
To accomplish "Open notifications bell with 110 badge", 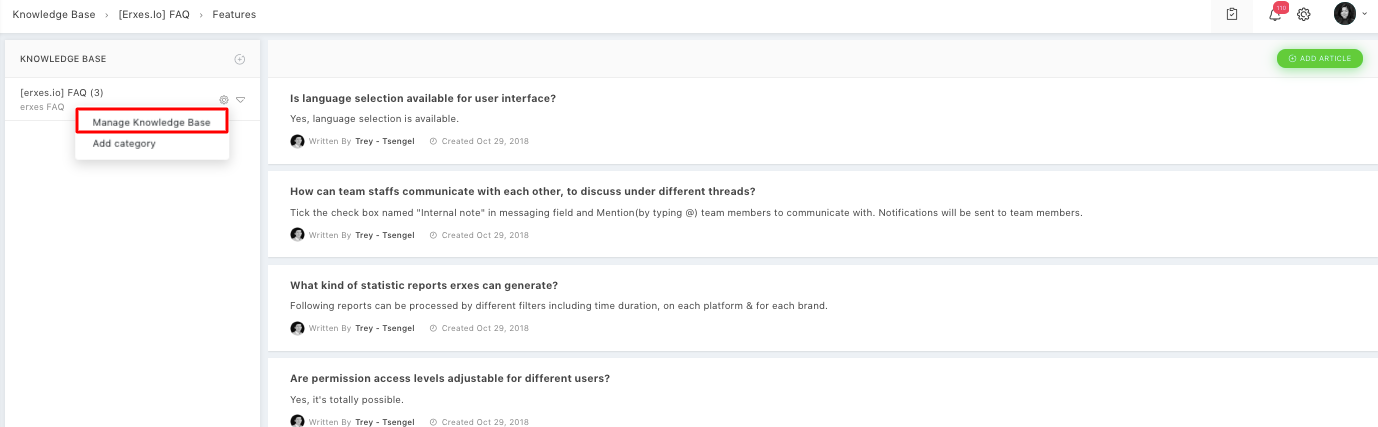I will pyautogui.click(x=1275, y=15).
